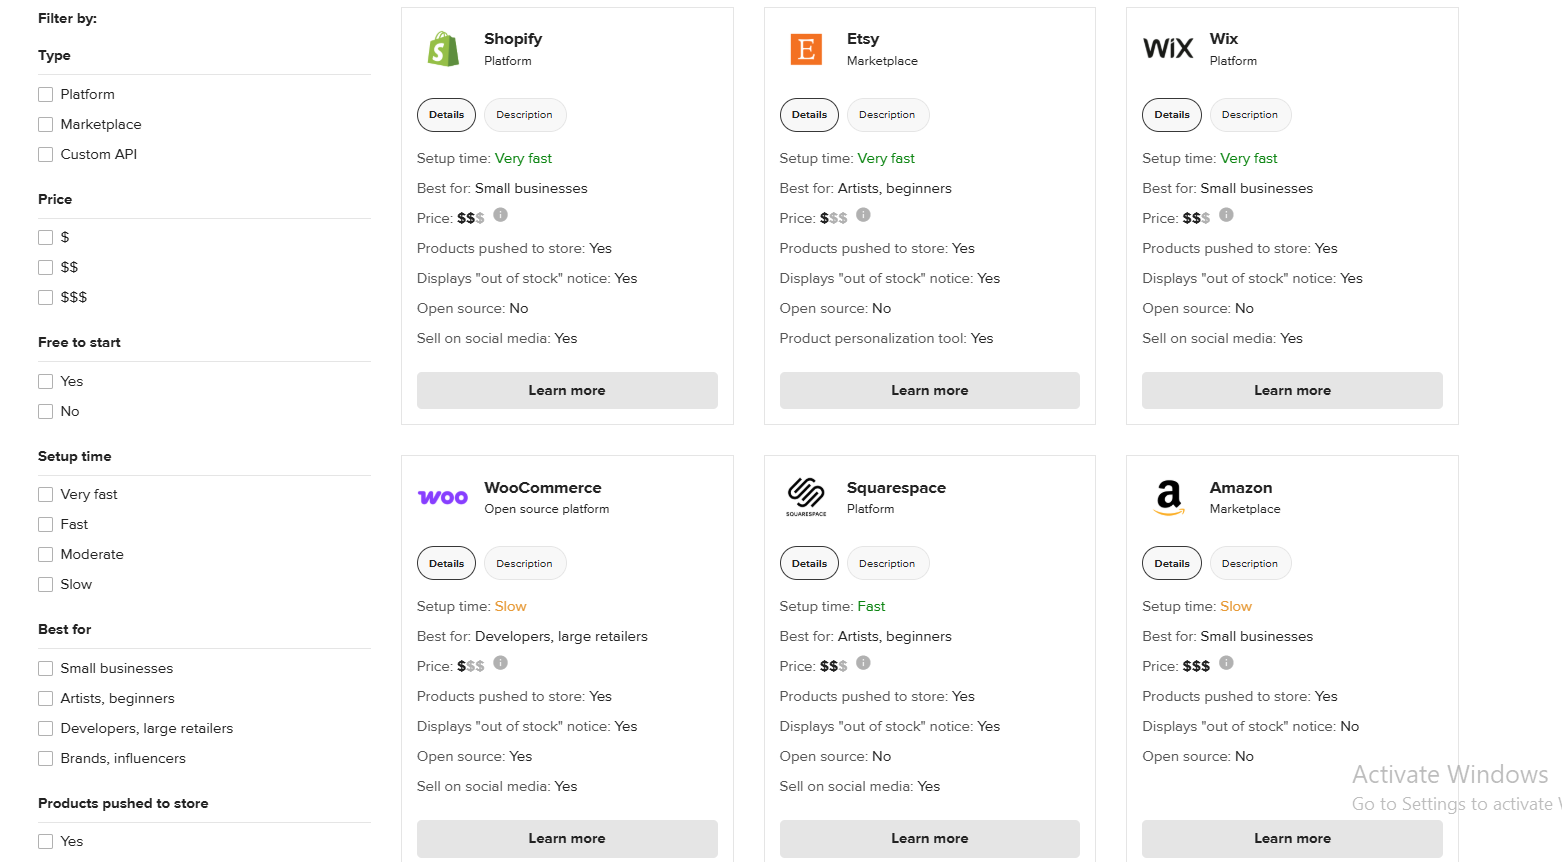Viewport: 1562px width, 862px height.
Task: Click the Wix logo
Action: [x=1168, y=48]
